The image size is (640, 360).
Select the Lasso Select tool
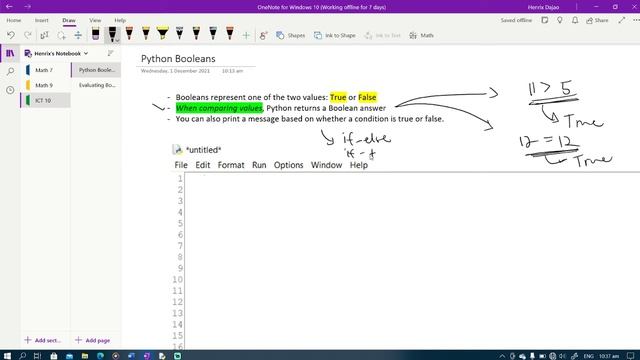[61, 36]
